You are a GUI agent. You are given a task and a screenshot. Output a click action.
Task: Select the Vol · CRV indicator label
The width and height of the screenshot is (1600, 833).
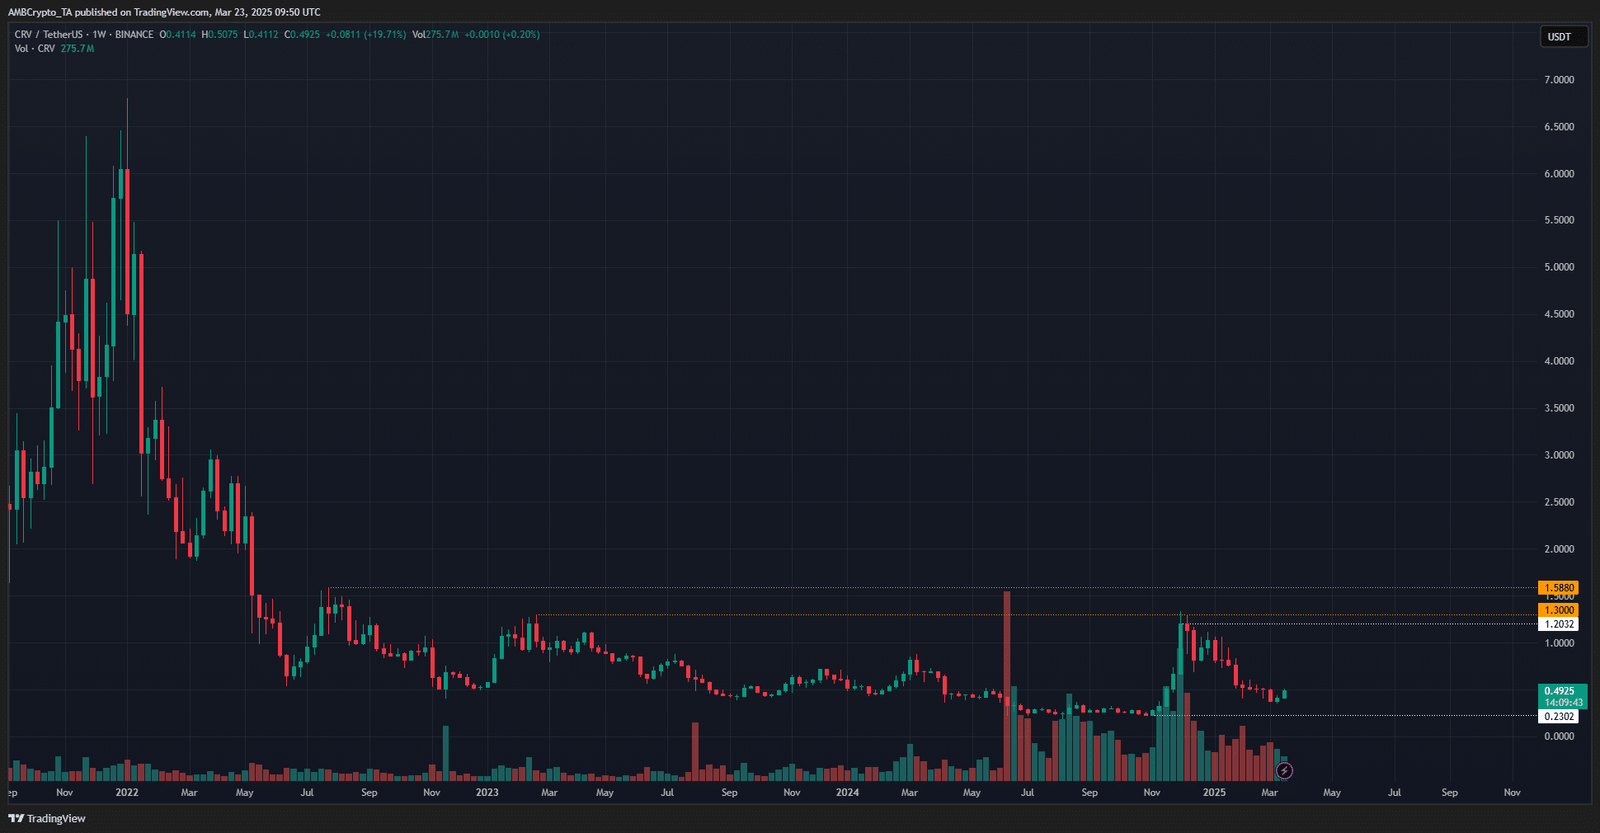point(34,48)
